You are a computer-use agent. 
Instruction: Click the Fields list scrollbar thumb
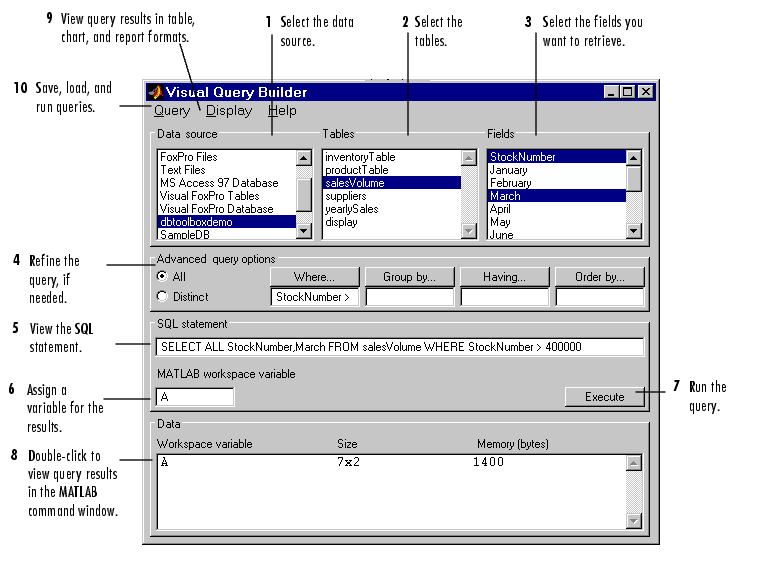click(634, 179)
